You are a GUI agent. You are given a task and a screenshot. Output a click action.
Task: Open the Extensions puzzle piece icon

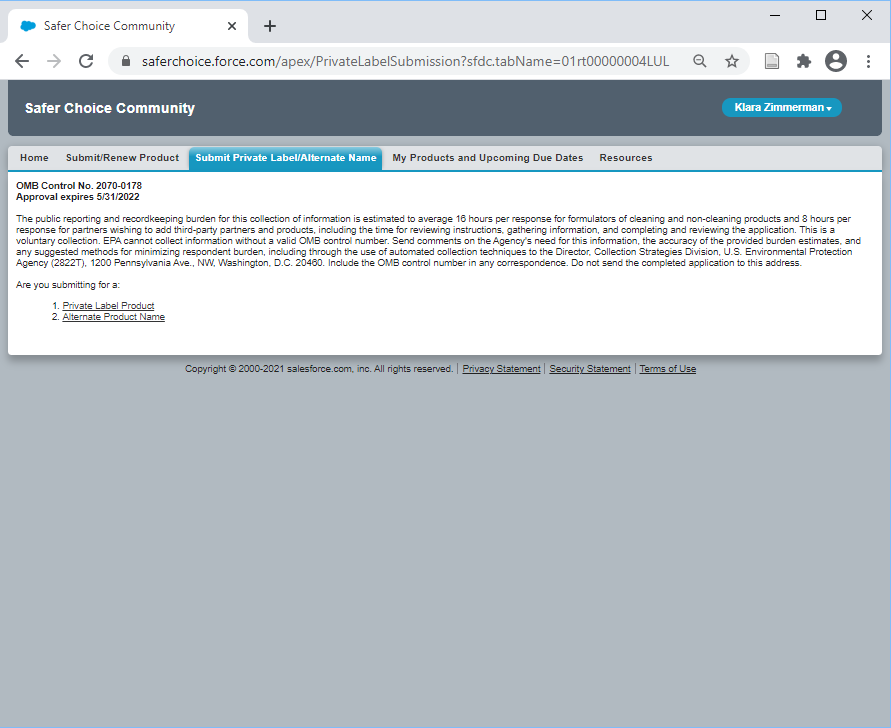tap(803, 61)
